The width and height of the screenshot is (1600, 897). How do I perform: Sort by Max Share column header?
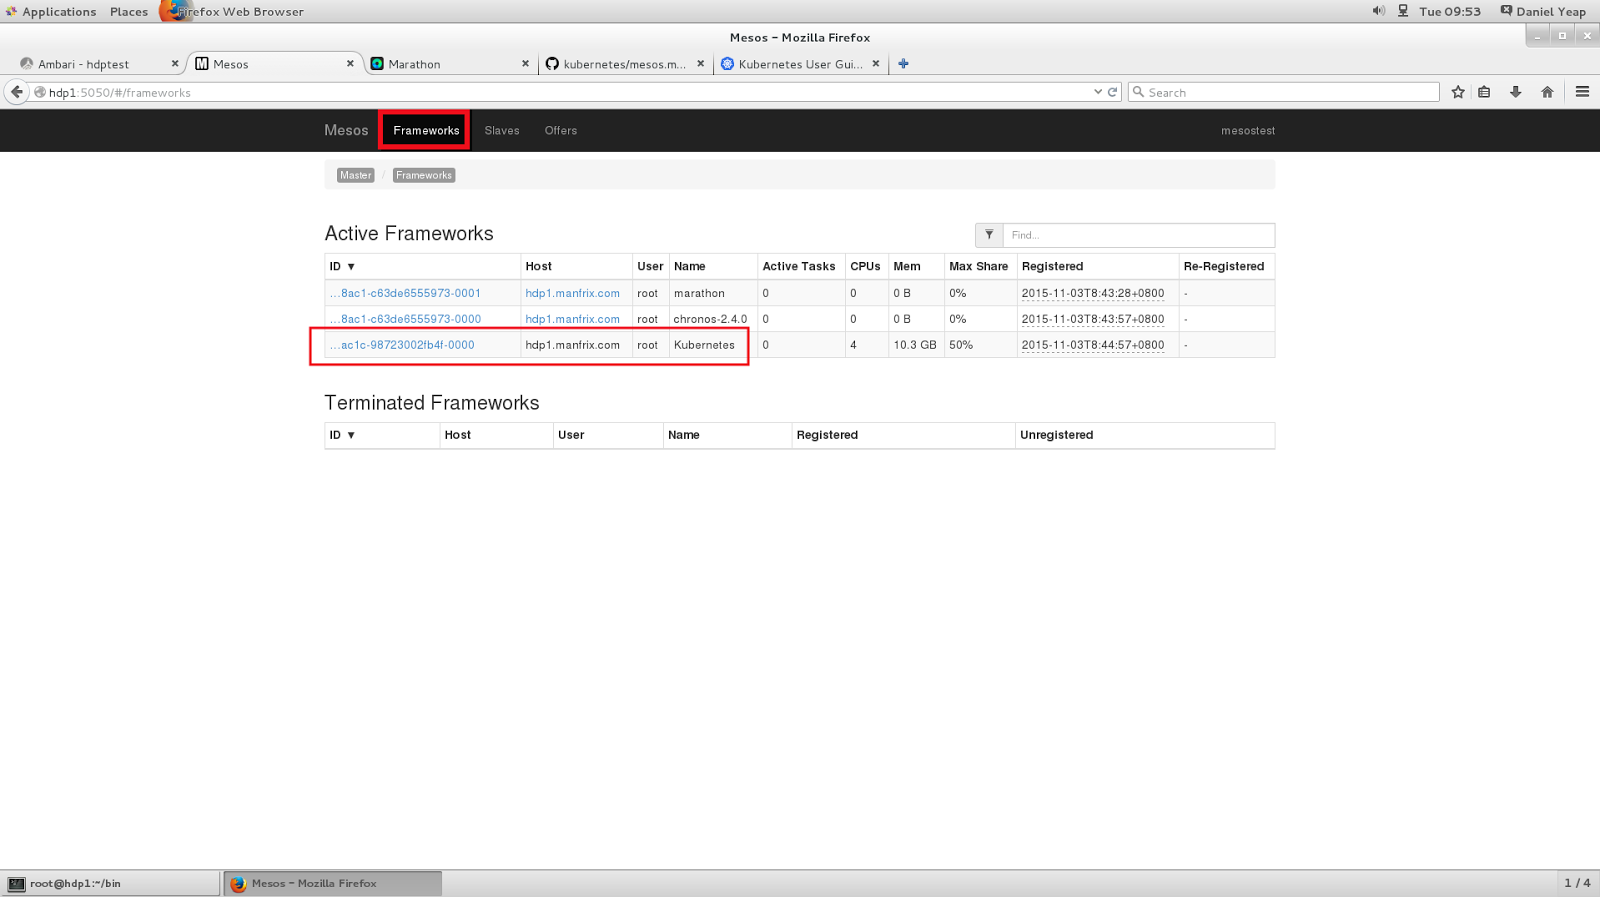point(979,267)
